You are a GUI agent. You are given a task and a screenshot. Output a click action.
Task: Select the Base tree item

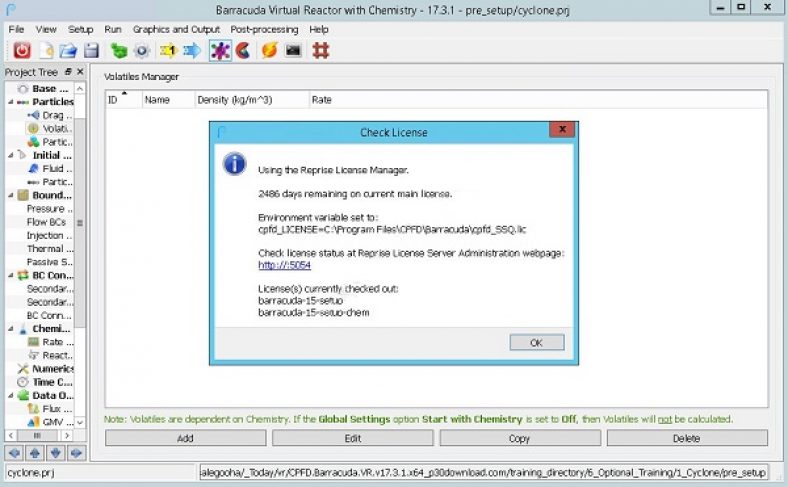[x=45, y=88]
